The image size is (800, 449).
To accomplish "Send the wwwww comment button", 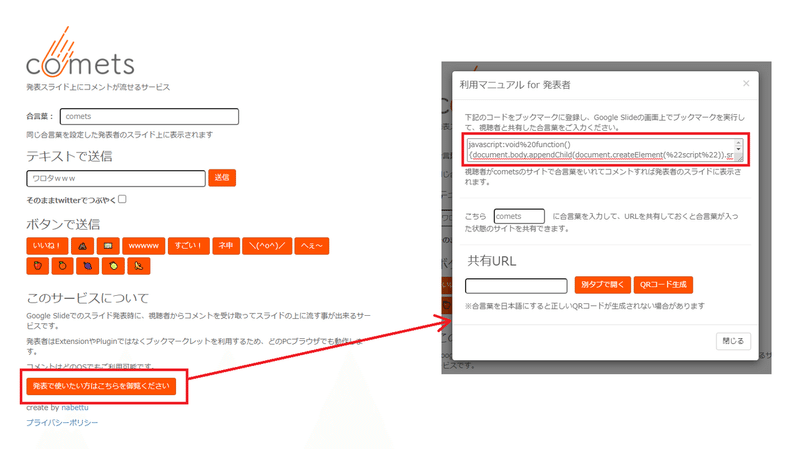I will tap(143, 246).
